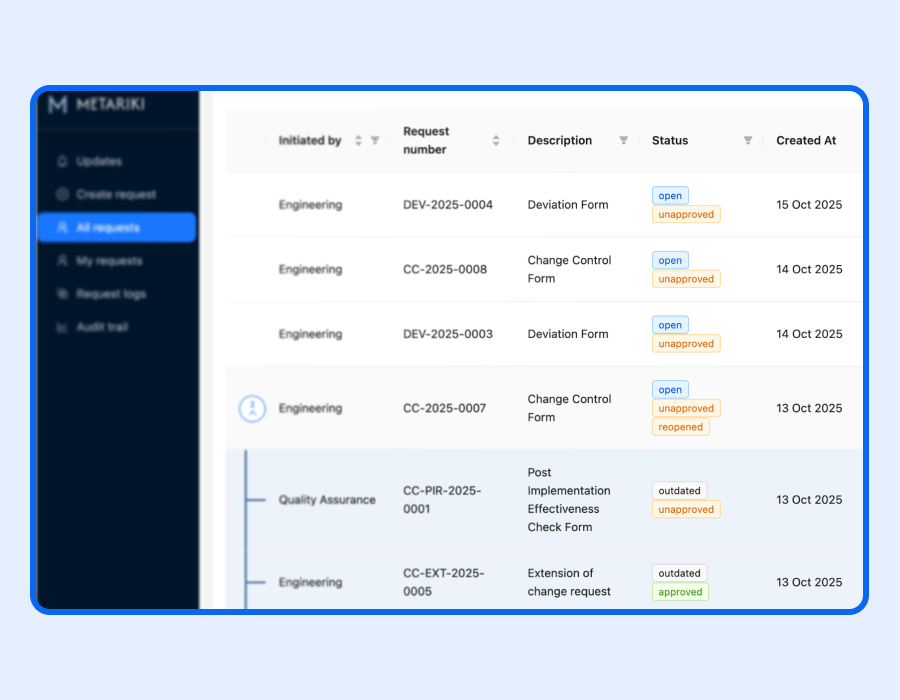Open the Description column filter
The width and height of the screenshot is (900, 700).
[x=623, y=141]
